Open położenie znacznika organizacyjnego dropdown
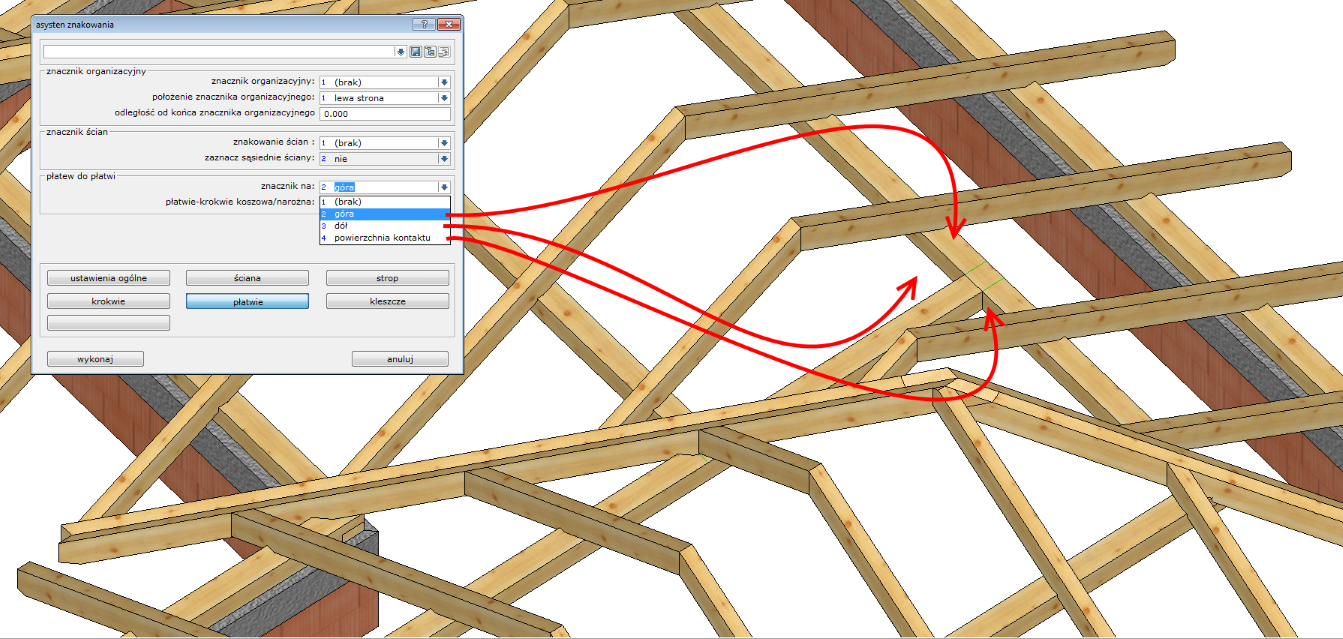Image resolution: width=1343 pixels, height=639 pixels. click(x=444, y=98)
